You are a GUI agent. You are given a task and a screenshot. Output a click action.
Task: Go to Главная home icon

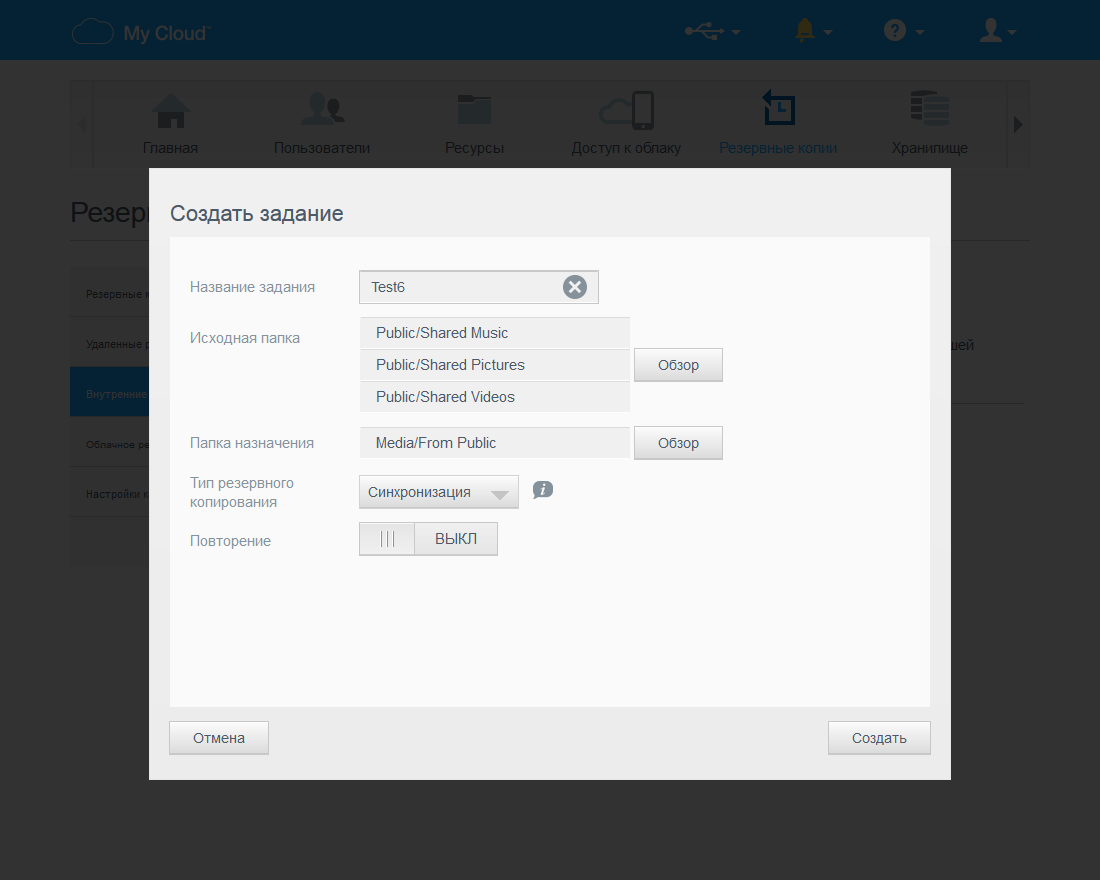click(170, 111)
